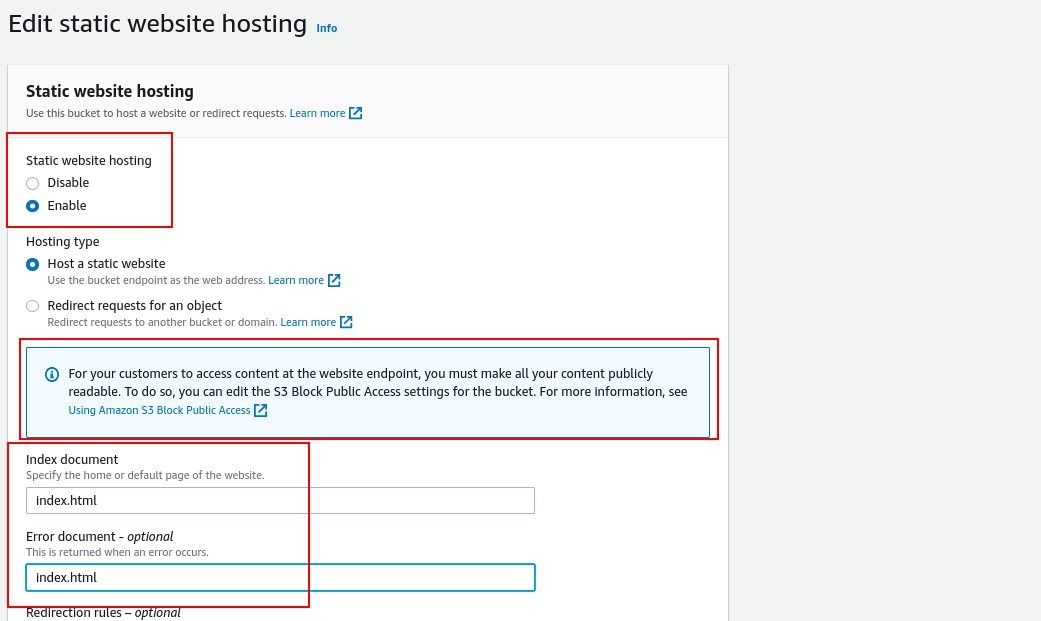Screen dimensions: 1041x621
Task: Open Learn more link about redirecting requests
Action: pos(308,322)
